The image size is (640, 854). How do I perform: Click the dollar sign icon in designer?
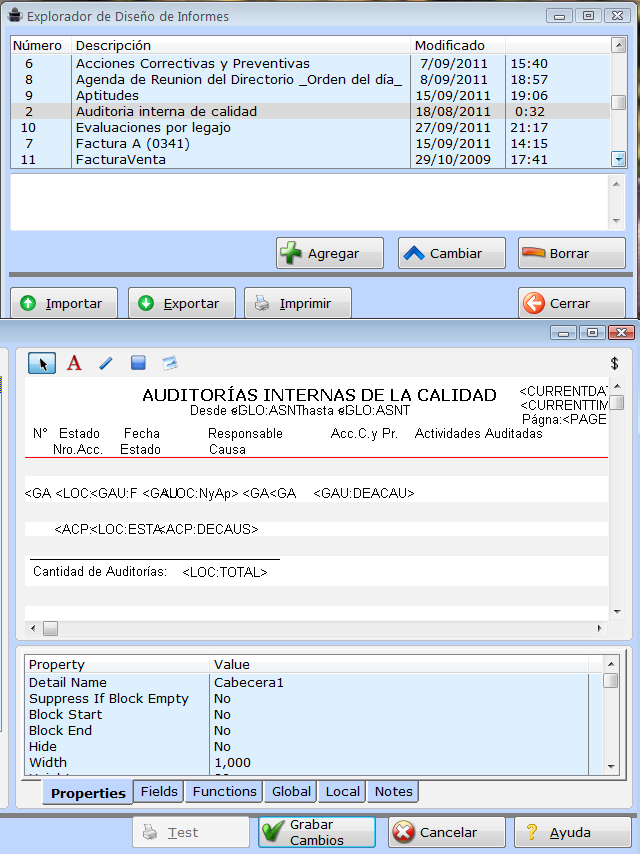614,363
